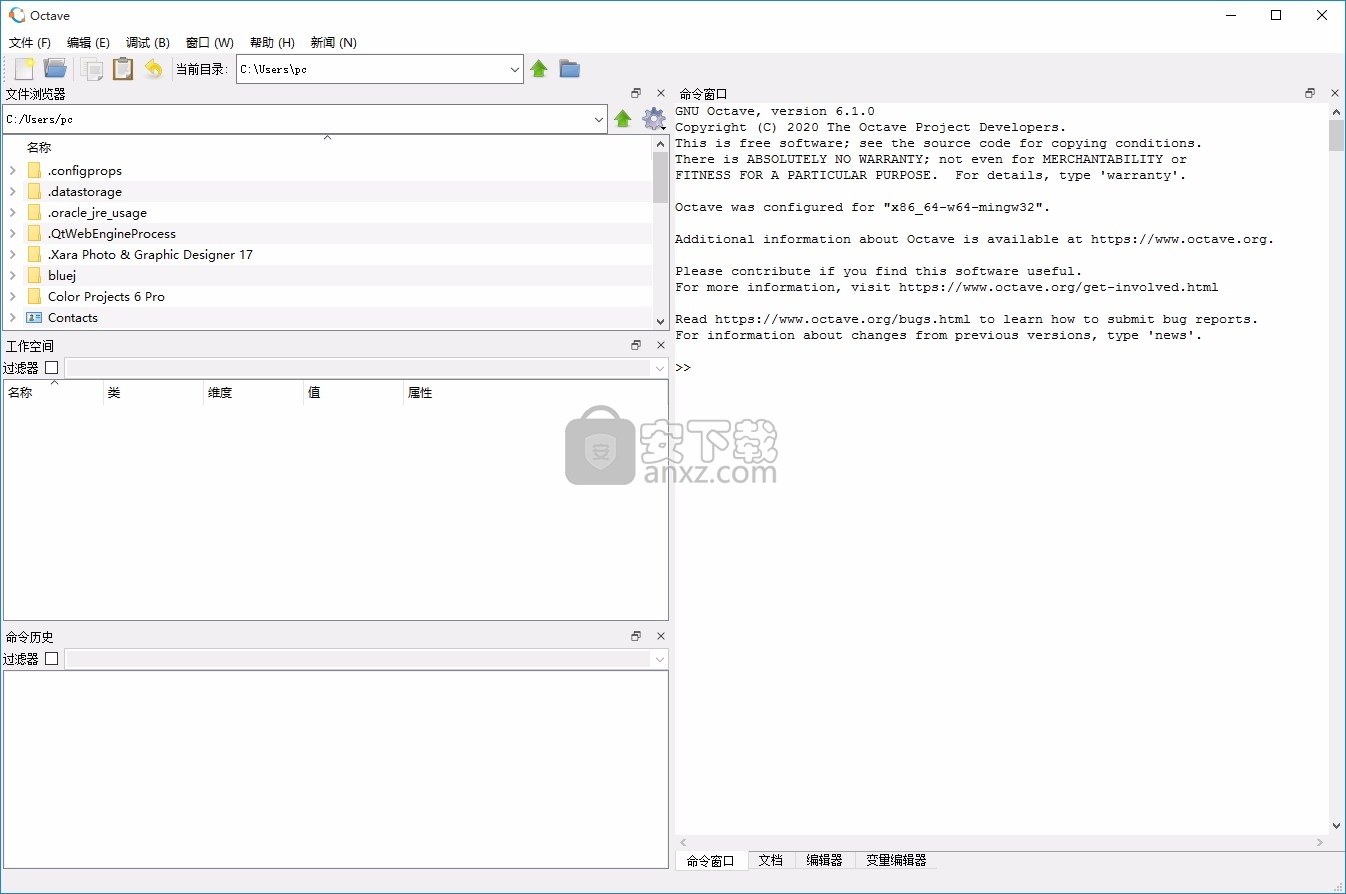Viewport: 1346px width, 894px height.
Task: Expand the .QtWebEngineProcess folder
Action: point(12,234)
